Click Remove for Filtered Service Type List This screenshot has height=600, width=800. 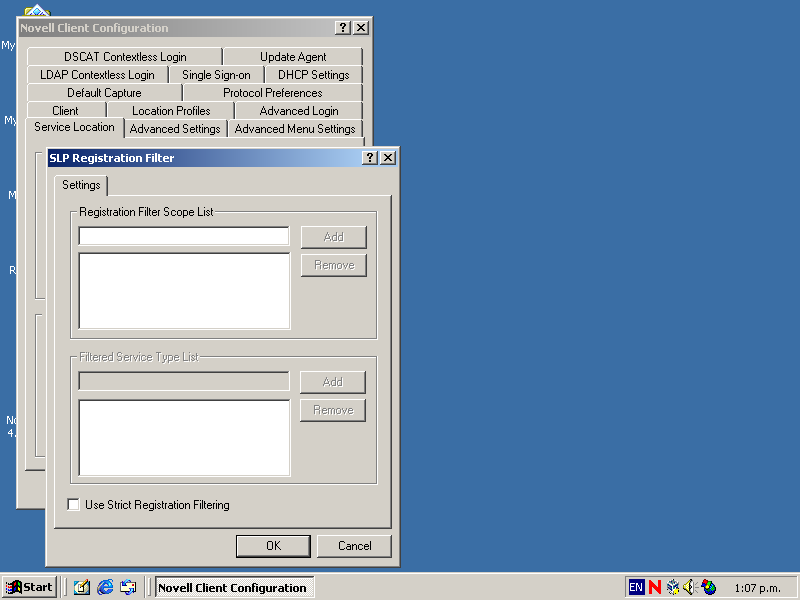tap(333, 410)
